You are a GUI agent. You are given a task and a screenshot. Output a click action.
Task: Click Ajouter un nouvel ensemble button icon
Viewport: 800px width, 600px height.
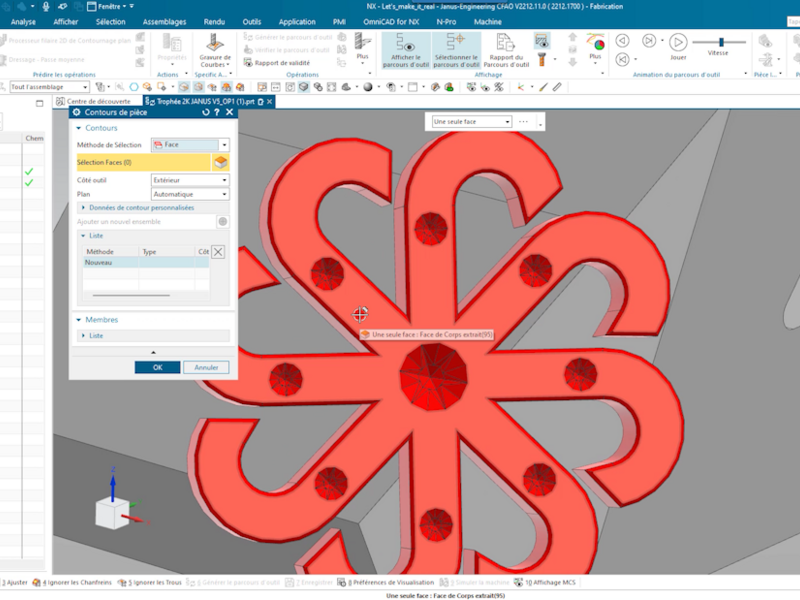(x=223, y=221)
